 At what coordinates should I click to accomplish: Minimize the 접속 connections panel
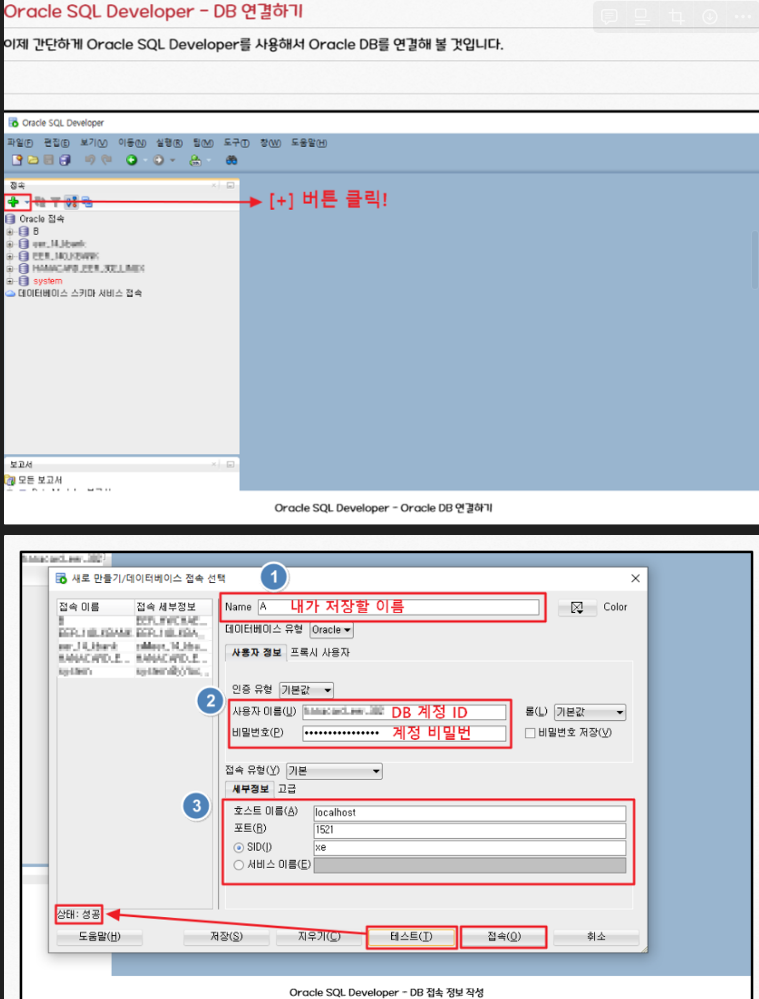230,185
